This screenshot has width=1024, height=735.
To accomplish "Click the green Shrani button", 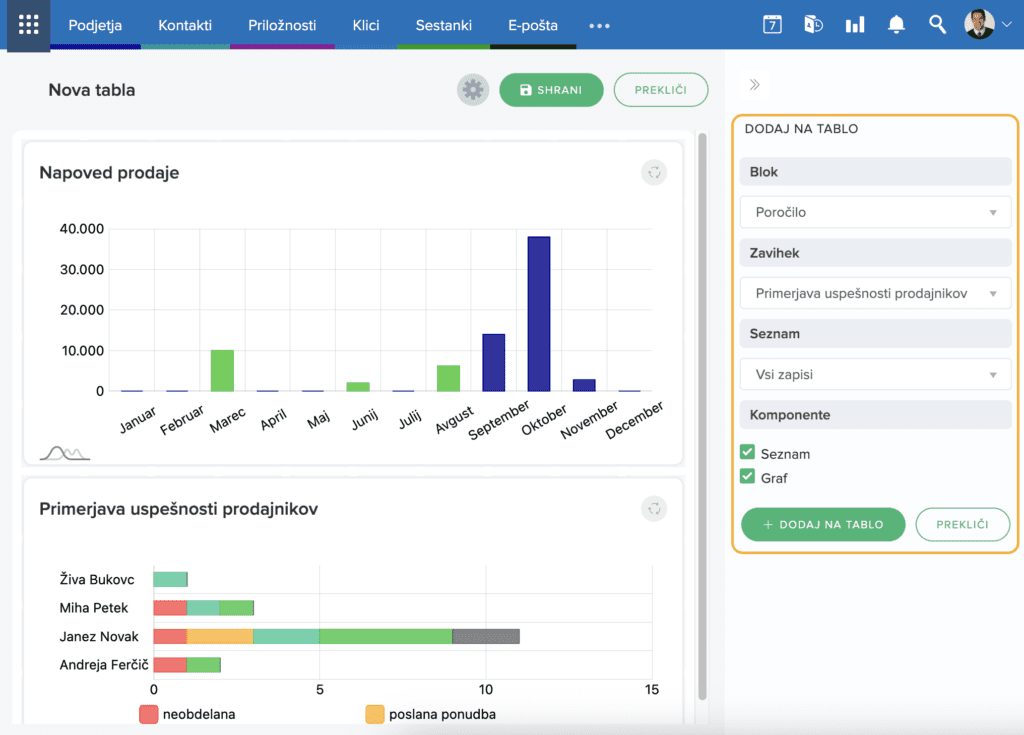I will [x=551, y=90].
